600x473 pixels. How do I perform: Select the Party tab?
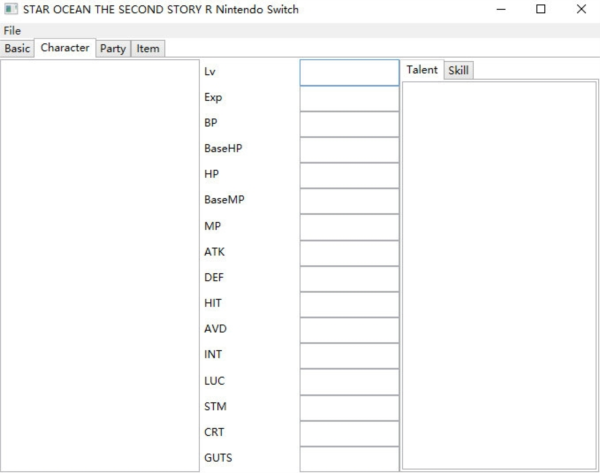[x=113, y=48]
